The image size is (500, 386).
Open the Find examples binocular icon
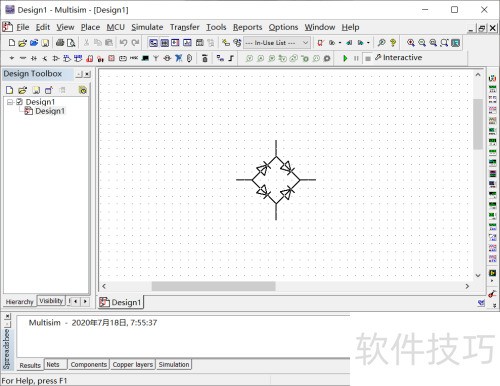(x=381, y=43)
